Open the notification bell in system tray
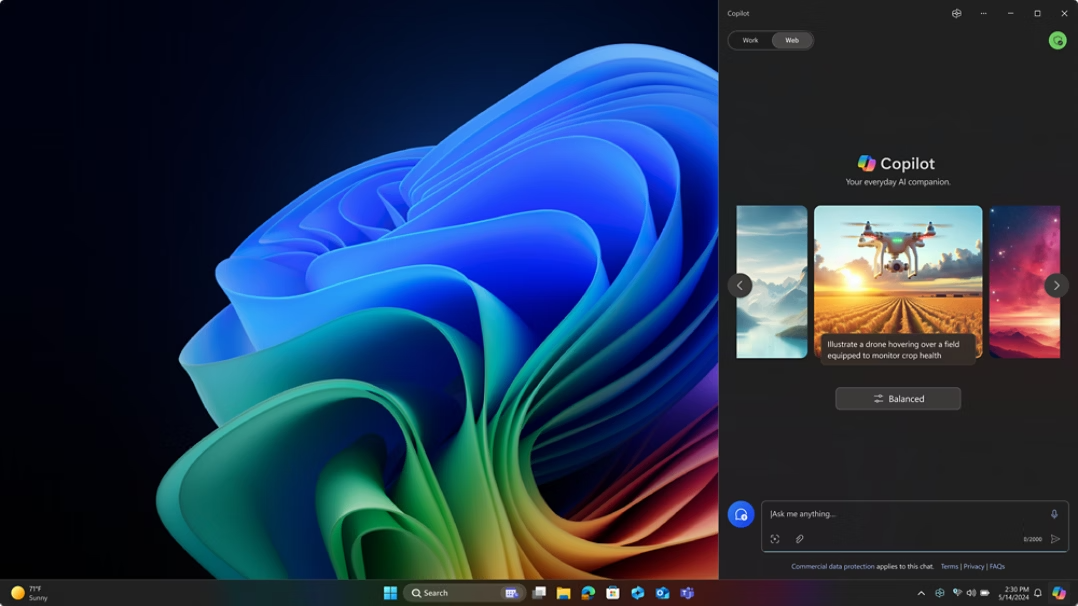The image size is (1078, 606). click(x=1038, y=593)
